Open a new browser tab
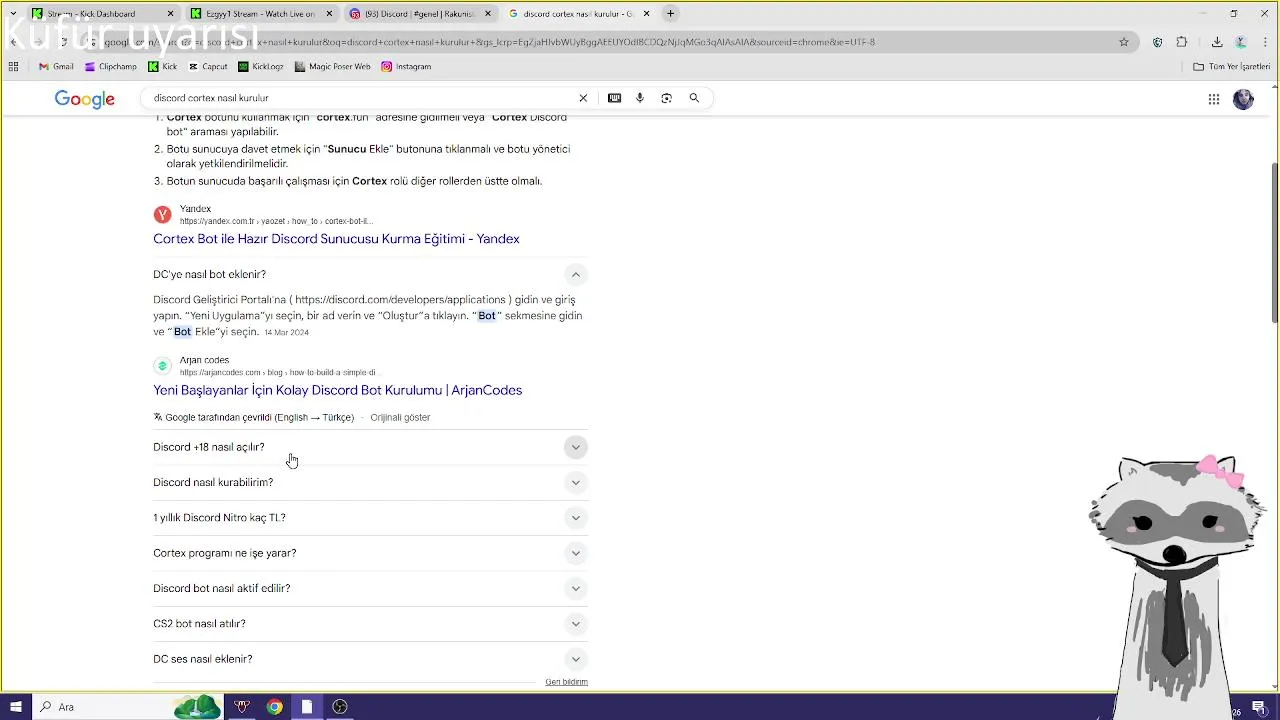The height and width of the screenshot is (720, 1280). (671, 14)
